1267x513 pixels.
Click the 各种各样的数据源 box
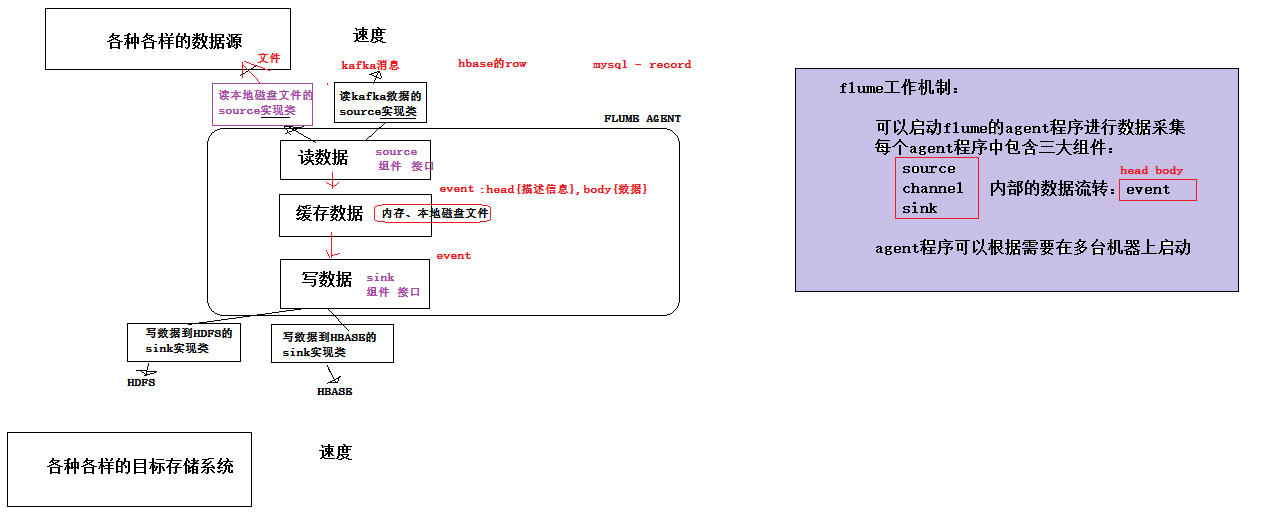point(168,39)
